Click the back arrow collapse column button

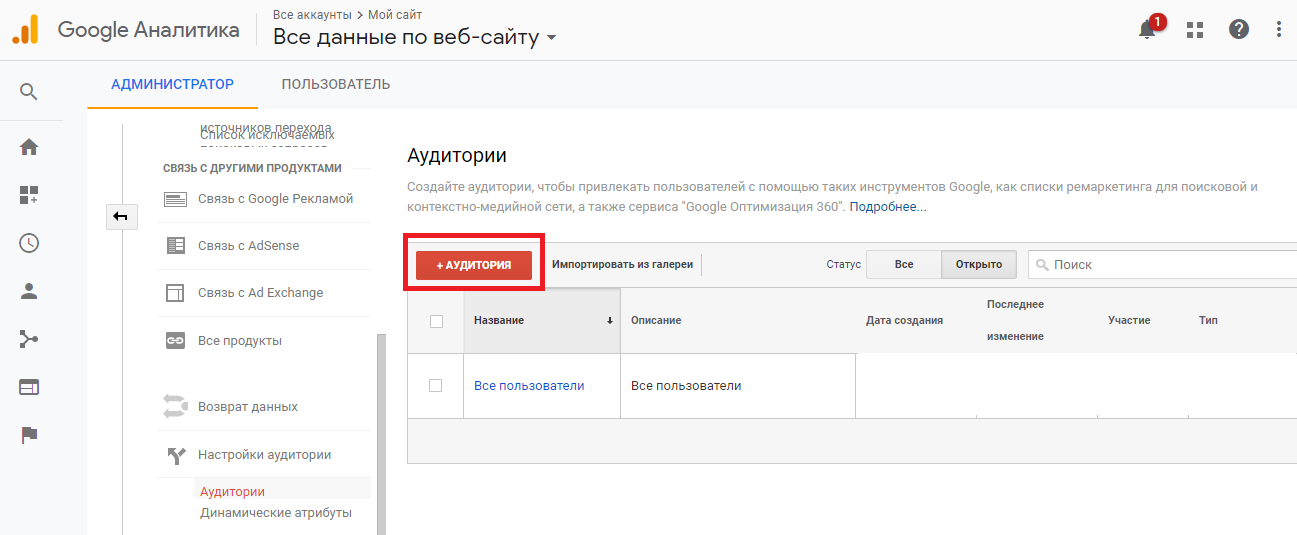[x=121, y=216]
